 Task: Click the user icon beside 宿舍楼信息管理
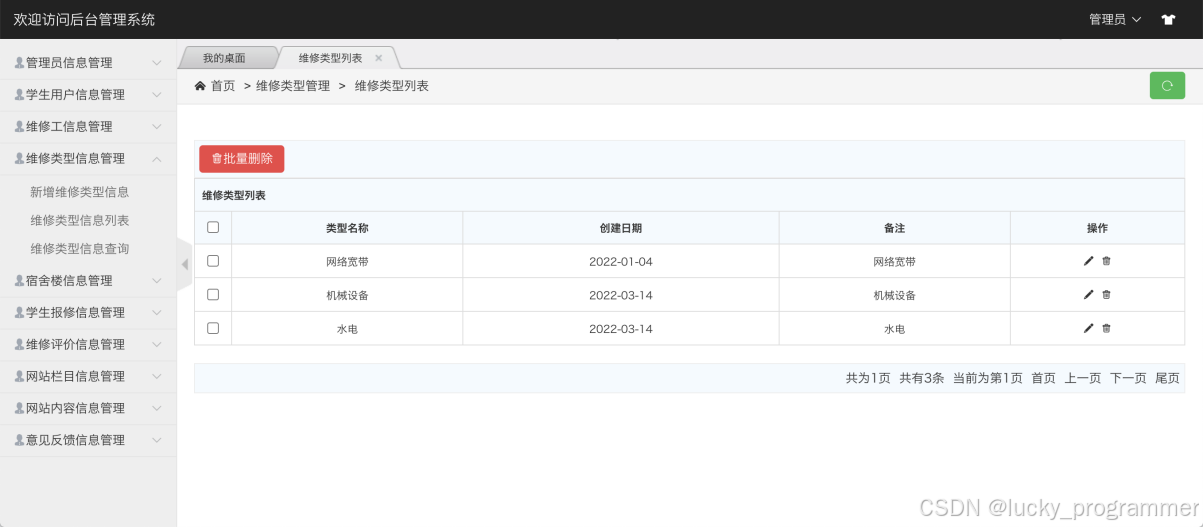pos(19,280)
